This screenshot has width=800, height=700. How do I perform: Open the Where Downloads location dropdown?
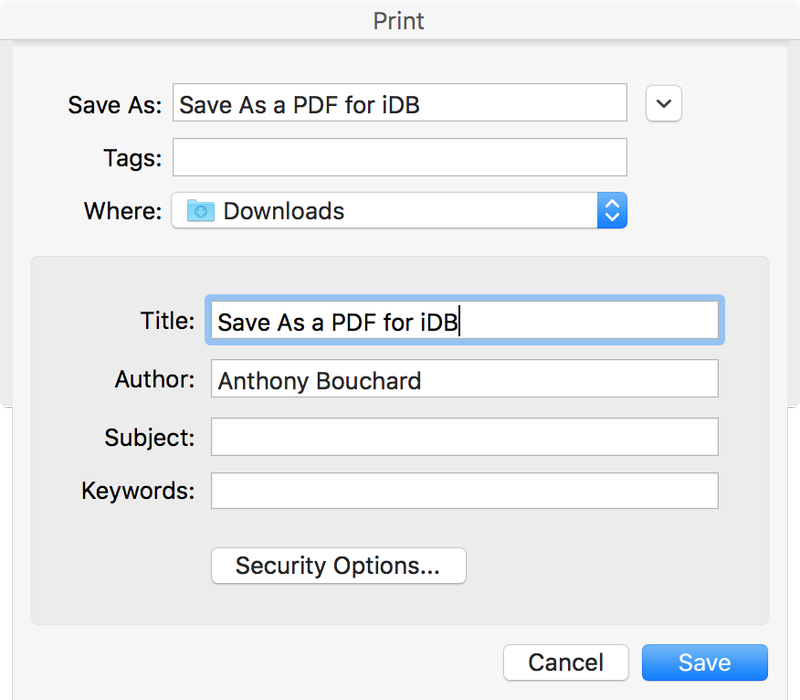click(399, 210)
